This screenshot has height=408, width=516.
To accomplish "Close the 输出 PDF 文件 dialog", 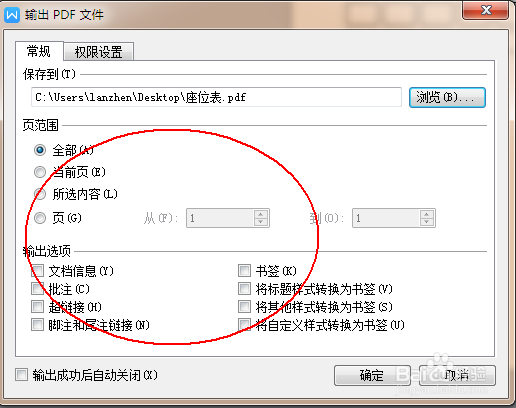I will (x=486, y=10).
